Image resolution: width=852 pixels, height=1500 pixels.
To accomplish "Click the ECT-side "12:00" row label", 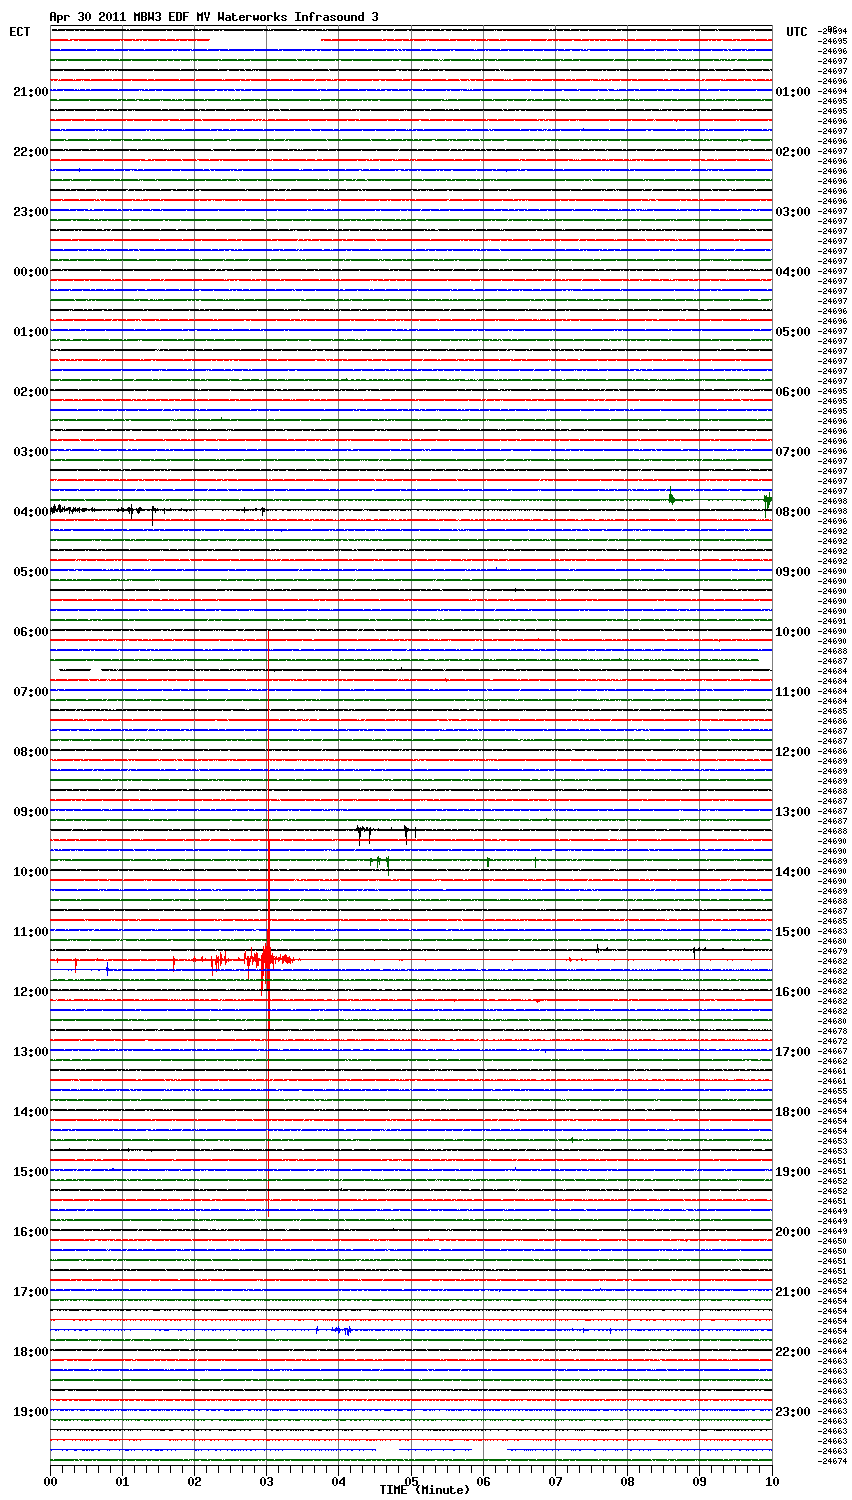I will coord(31,992).
